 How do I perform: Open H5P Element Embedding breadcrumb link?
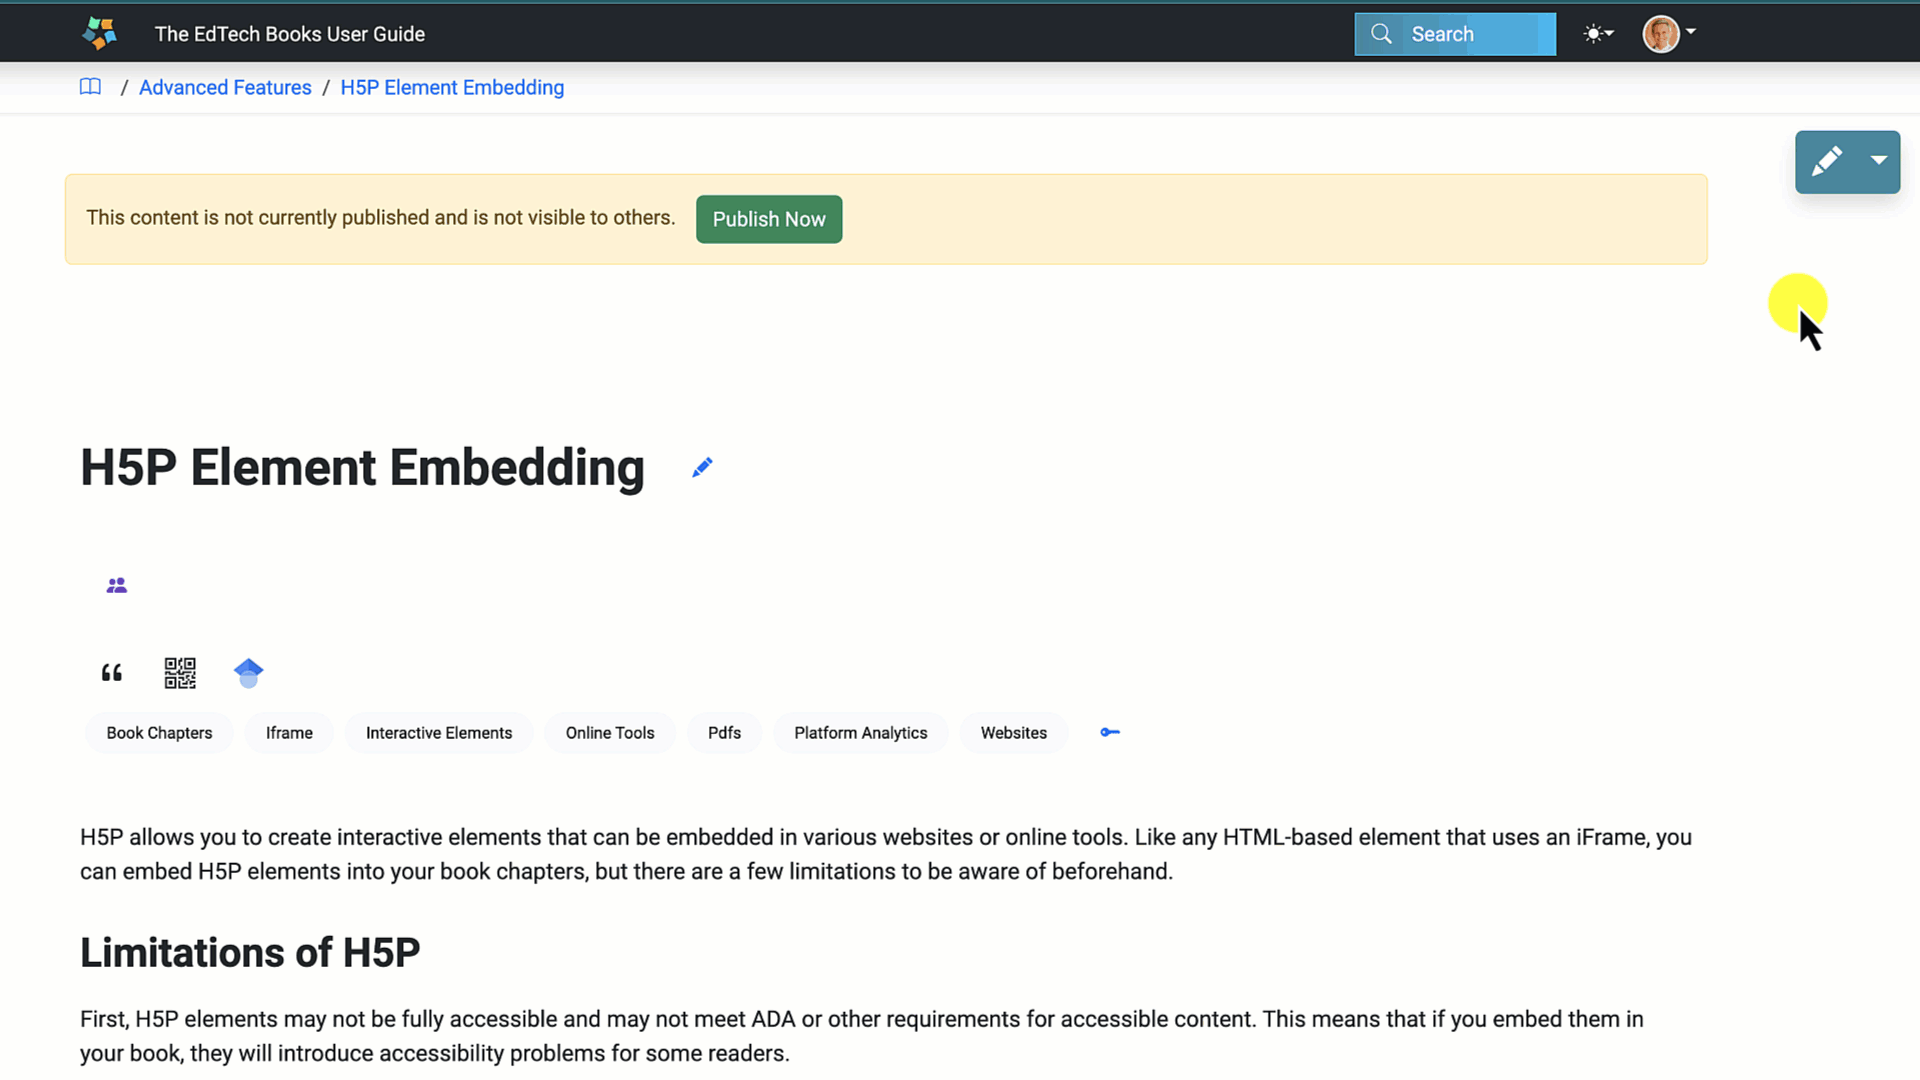tap(452, 87)
